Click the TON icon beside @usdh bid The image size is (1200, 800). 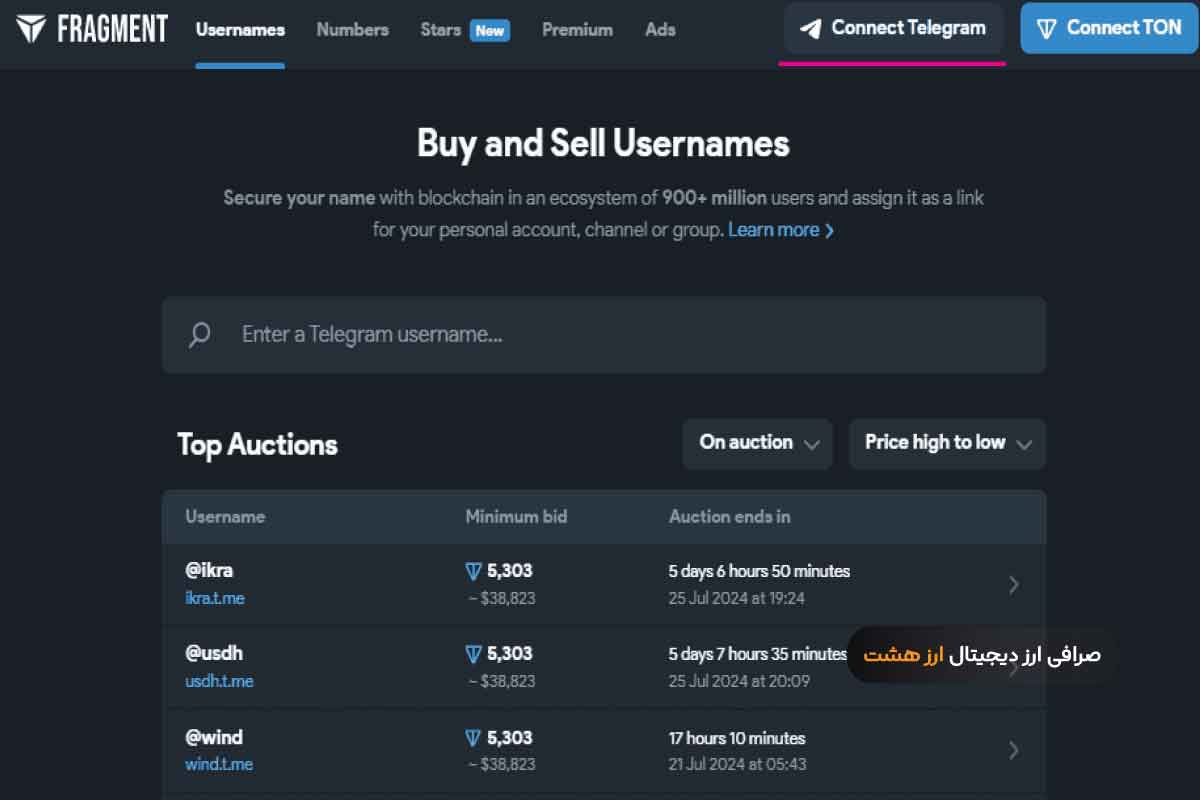click(x=474, y=654)
